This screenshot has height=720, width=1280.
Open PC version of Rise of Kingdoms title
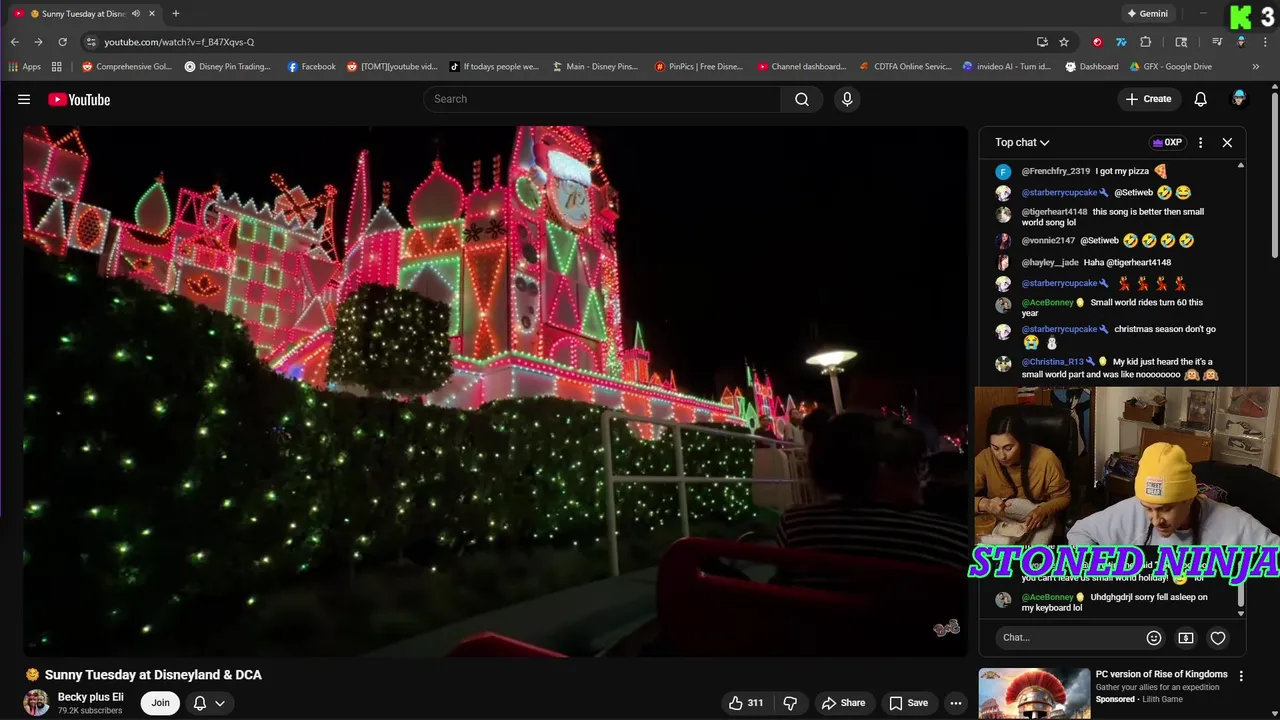pos(1162,674)
